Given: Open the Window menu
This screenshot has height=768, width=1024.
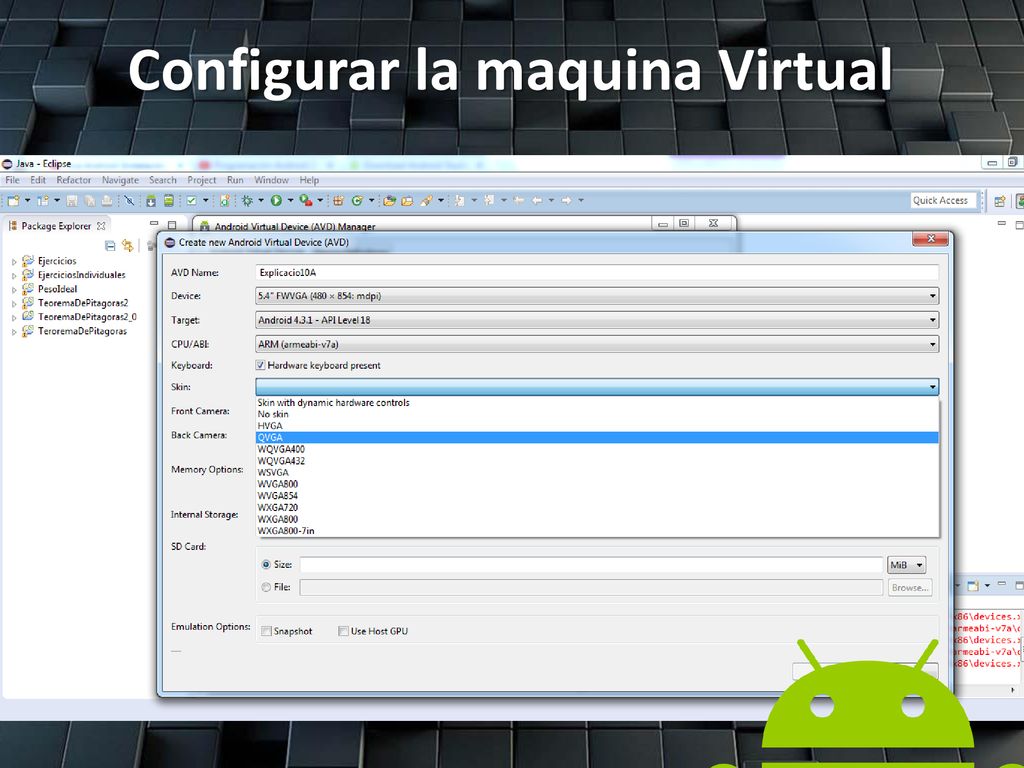Looking at the screenshot, I should (271, 180).
